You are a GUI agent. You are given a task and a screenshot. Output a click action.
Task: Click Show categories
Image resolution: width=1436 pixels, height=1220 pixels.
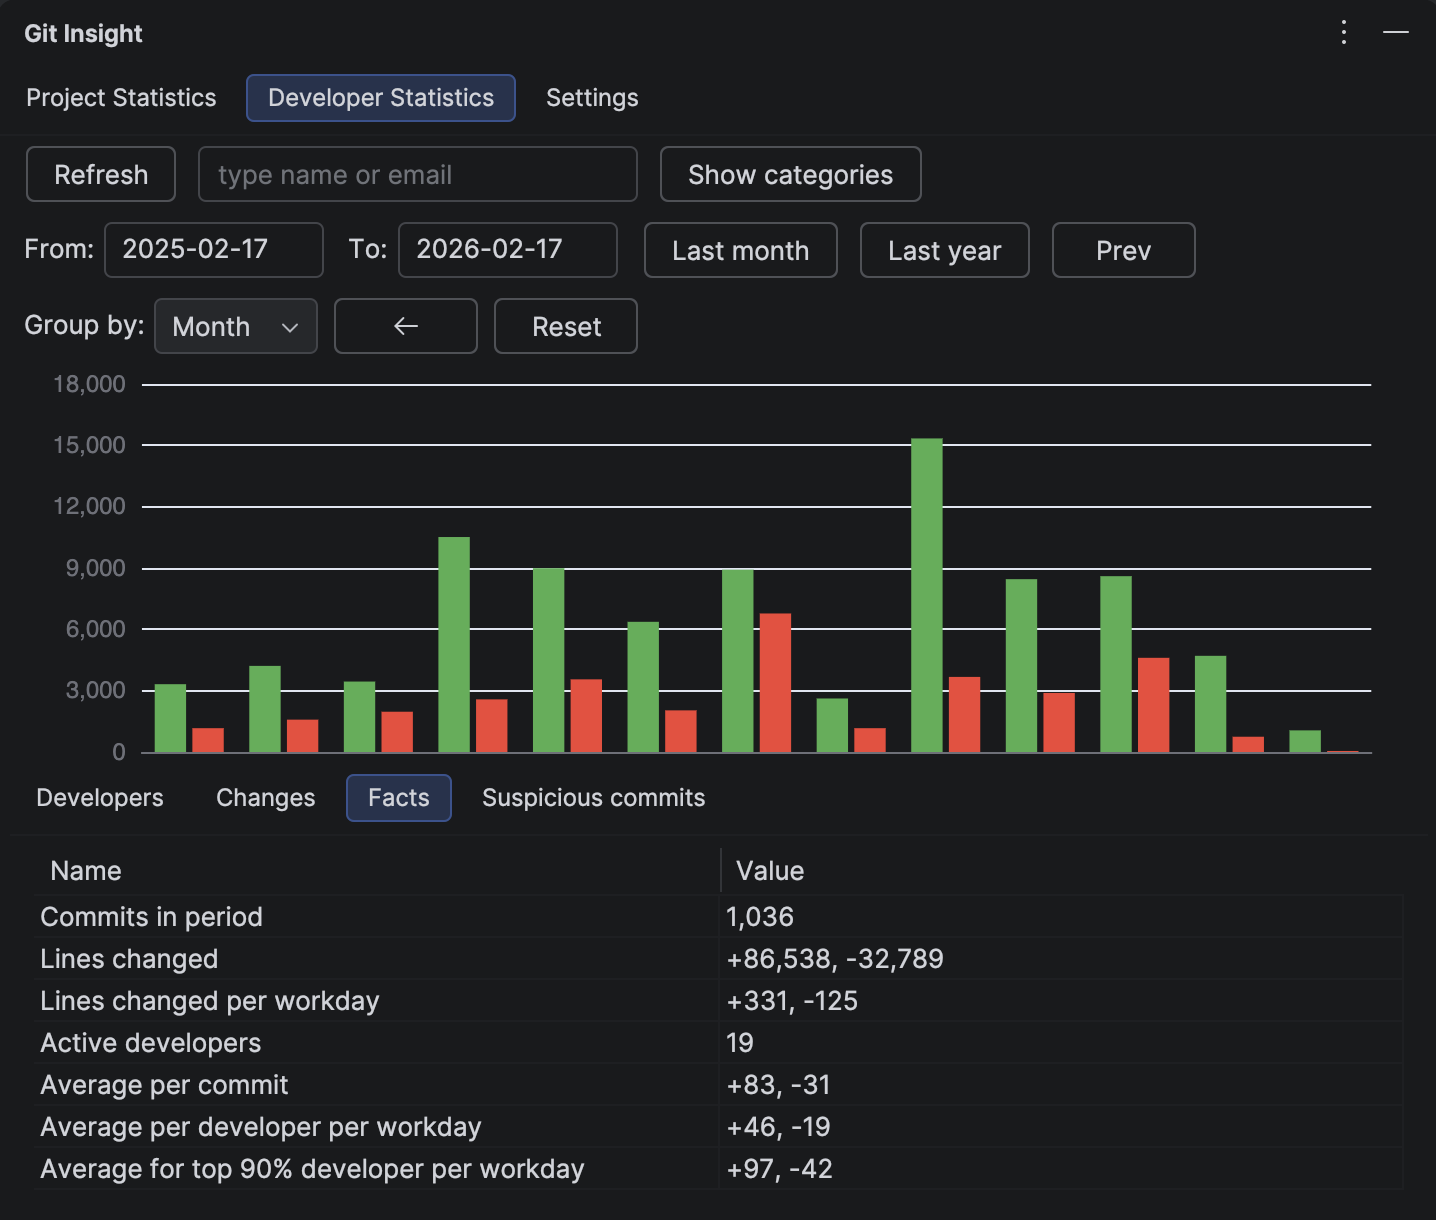pos(790,174)
